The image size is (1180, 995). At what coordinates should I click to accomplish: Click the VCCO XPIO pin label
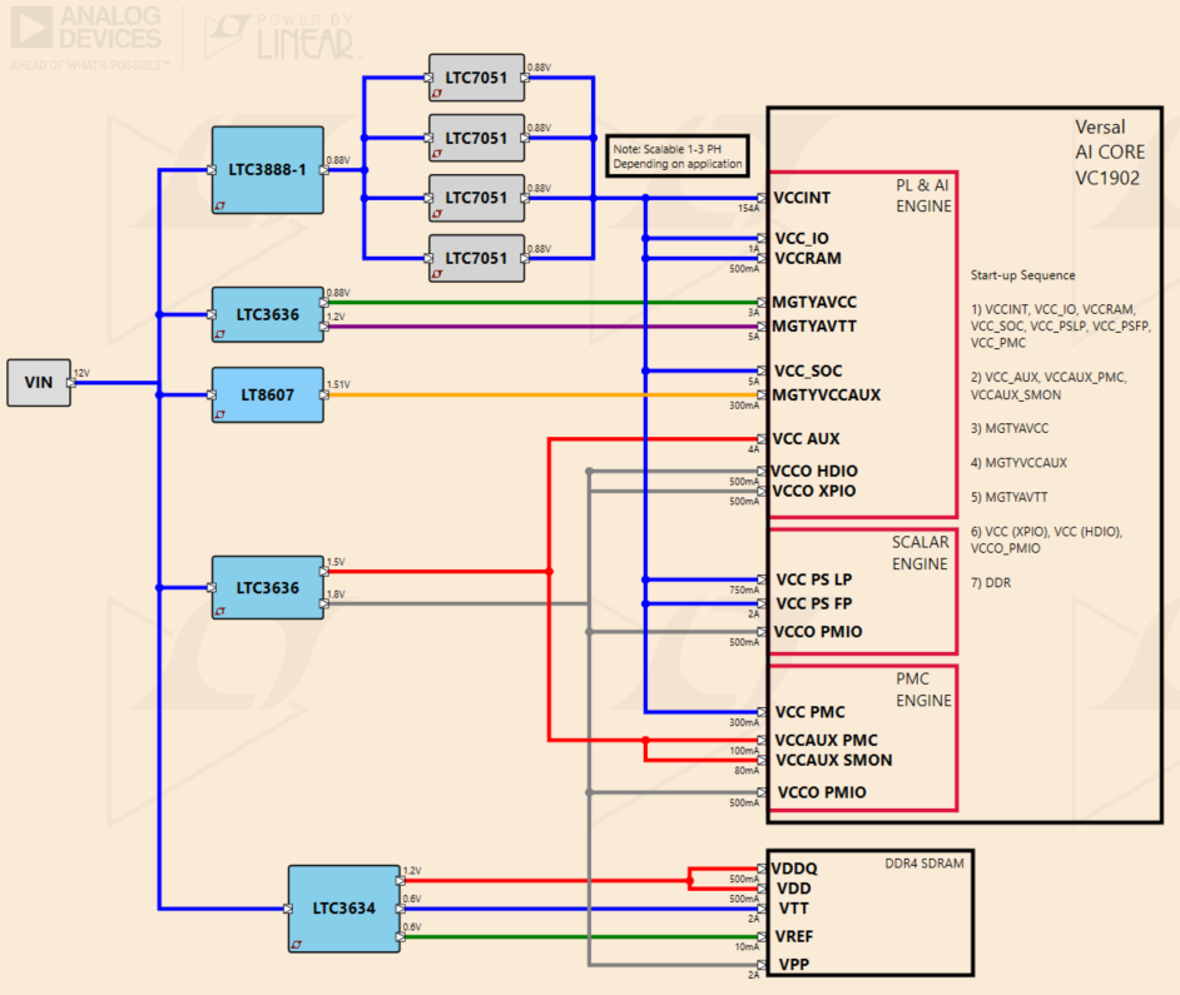tap(814, 491)
